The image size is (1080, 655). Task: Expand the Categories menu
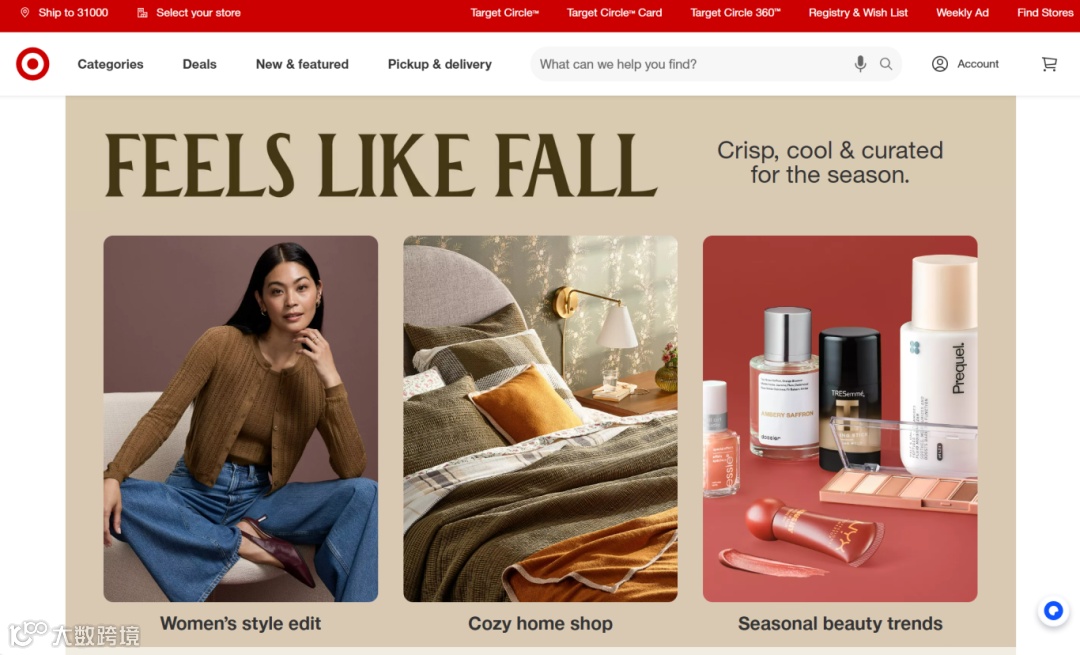tap(110, 64)
